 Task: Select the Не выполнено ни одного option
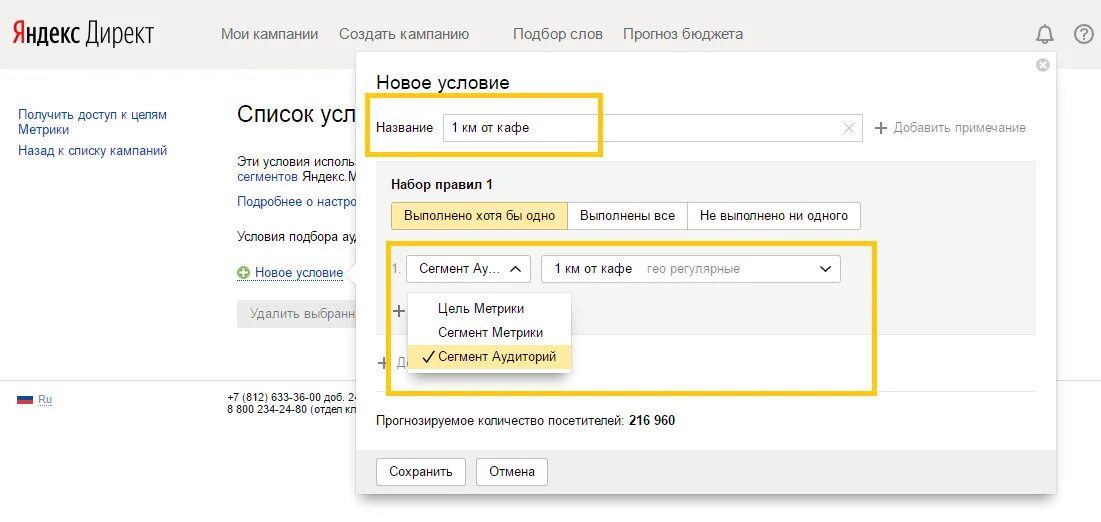pyautogui.click(x=774, y=216)
